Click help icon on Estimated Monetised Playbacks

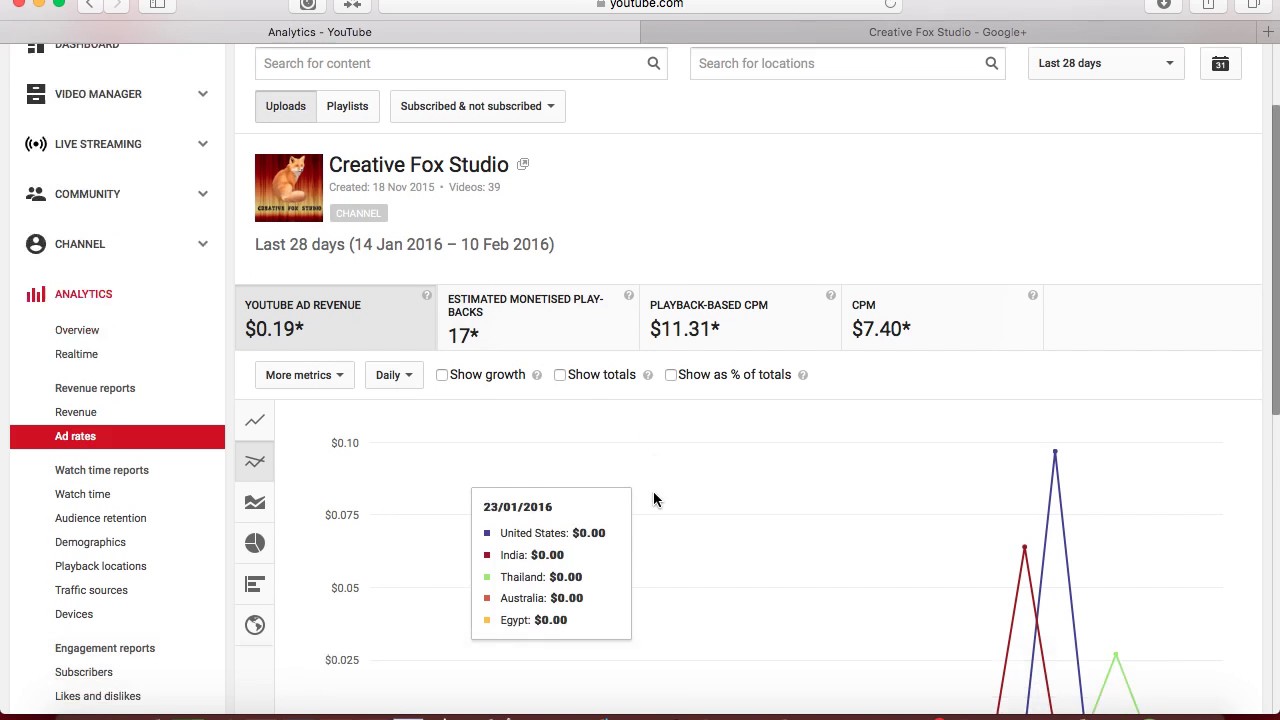628,295
